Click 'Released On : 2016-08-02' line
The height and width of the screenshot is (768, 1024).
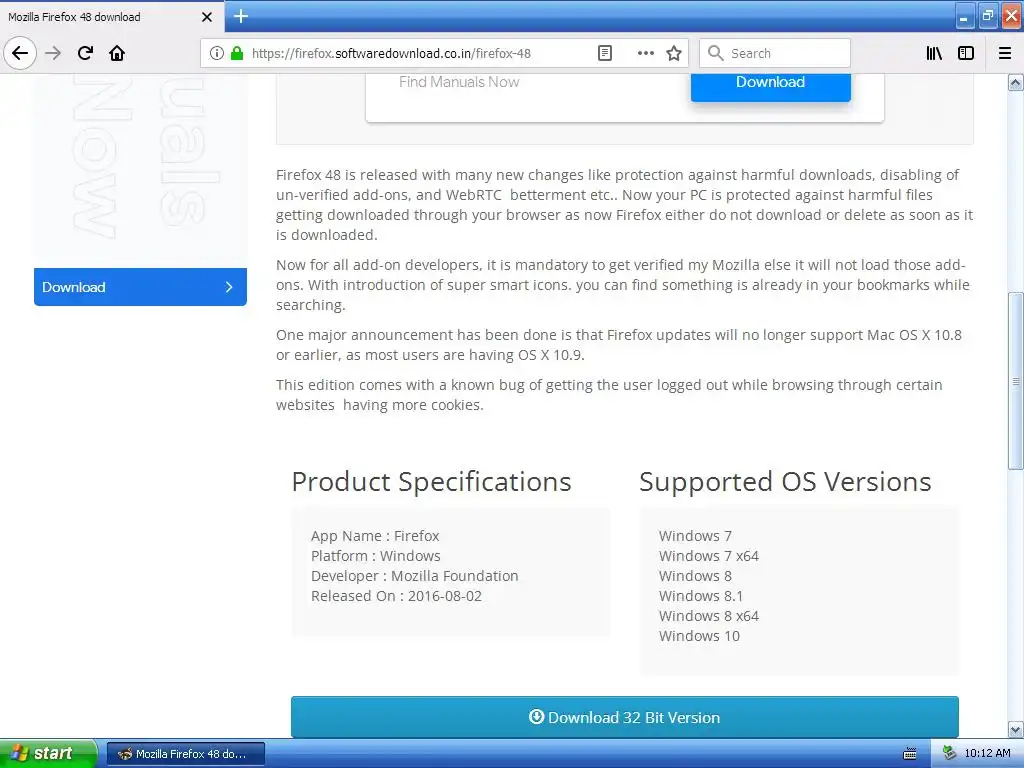pos(396,596)
